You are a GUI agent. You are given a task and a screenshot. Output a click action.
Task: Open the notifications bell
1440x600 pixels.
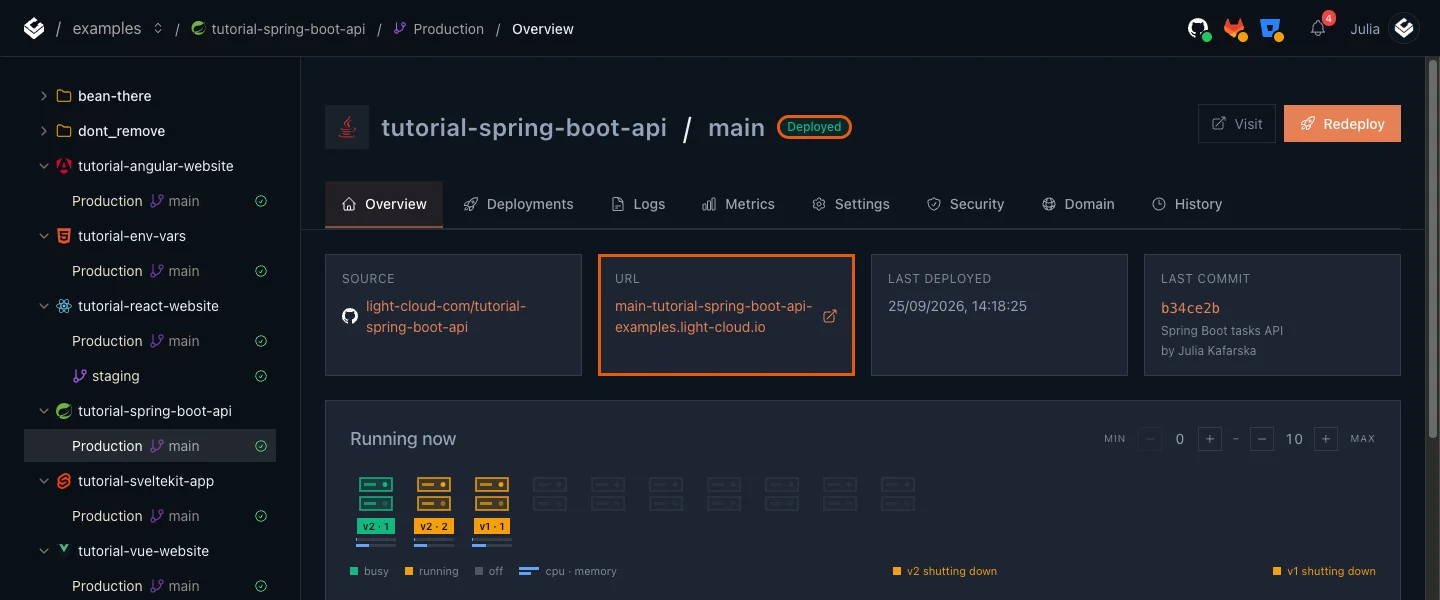1318,29
